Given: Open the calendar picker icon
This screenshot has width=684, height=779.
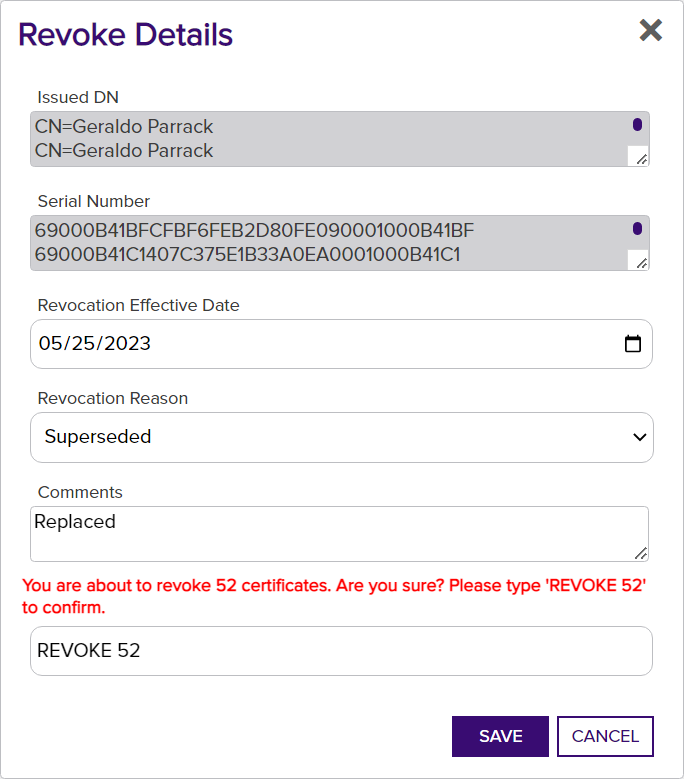Looking at the screenshot, I should (x=632, y=344).
